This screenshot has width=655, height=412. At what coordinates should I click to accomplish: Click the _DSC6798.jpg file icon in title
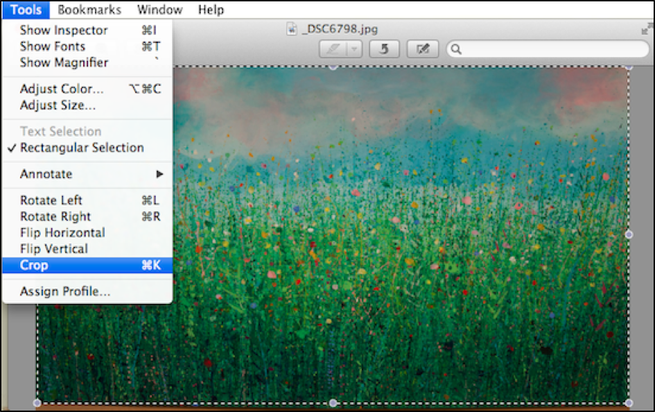click(292, 29)
